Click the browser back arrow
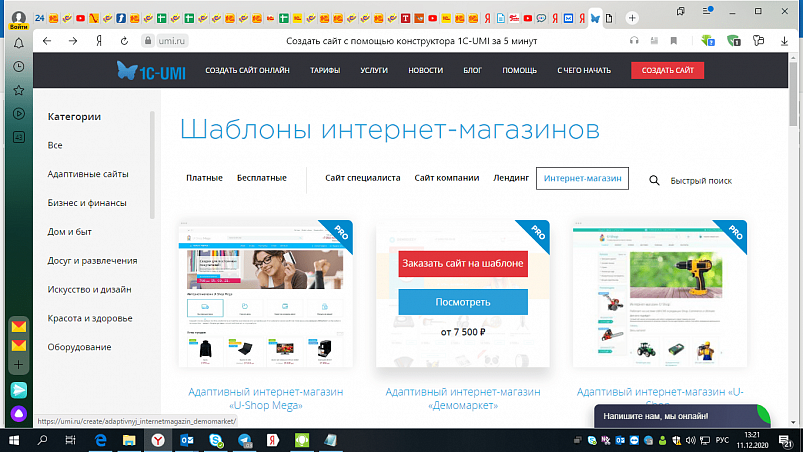803x452 pixels. (x=47, y=41)
